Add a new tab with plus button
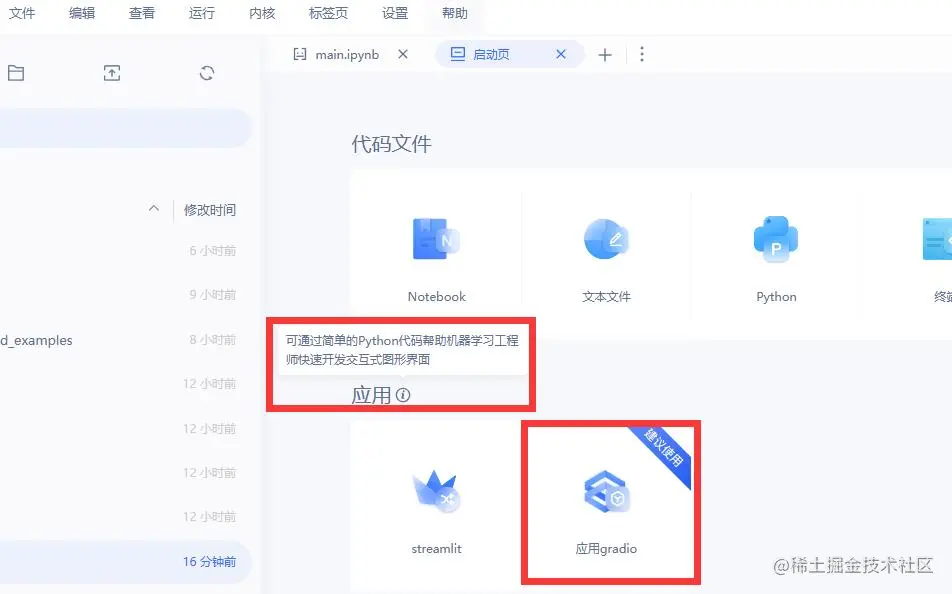Image resolution: width=952 pixels, height=594 pixels. tap(605, 55)
